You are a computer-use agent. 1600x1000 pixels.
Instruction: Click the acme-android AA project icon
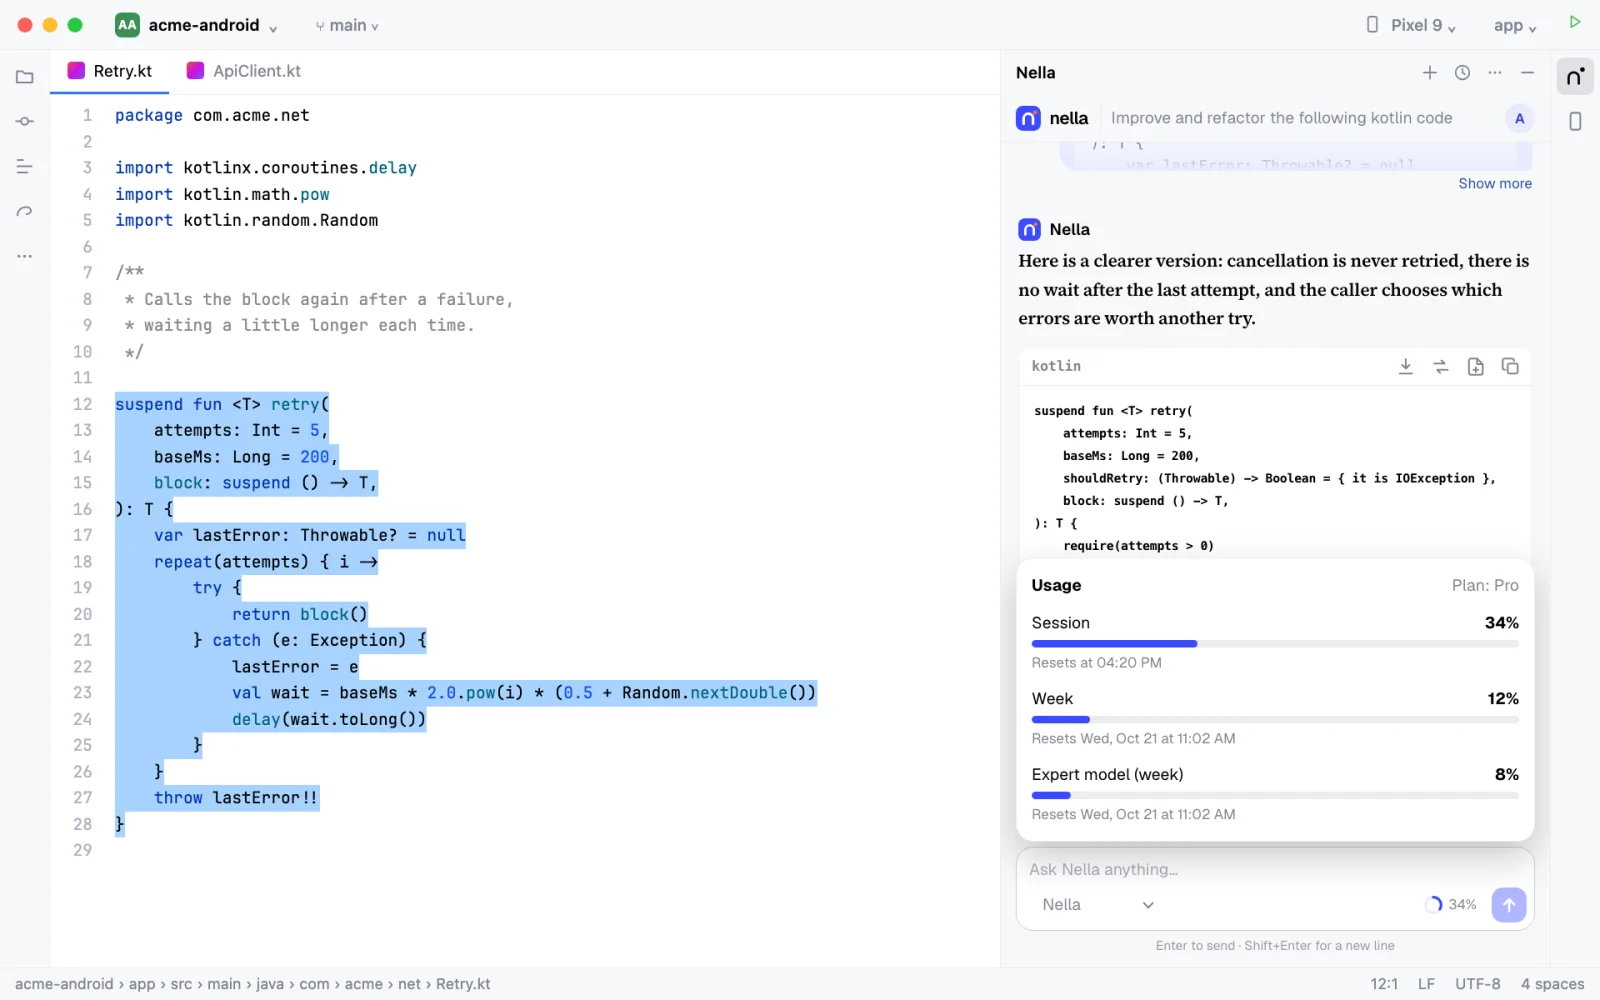tap(127, 25)
